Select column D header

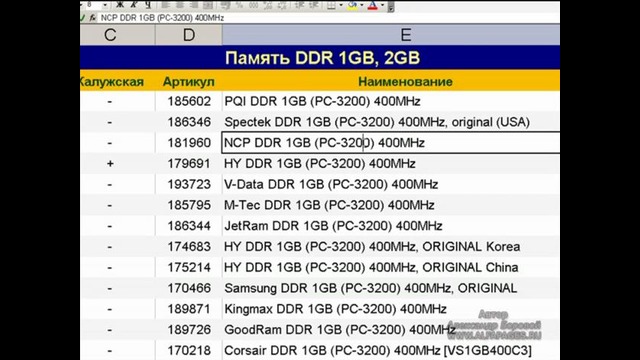coord(189,35)
